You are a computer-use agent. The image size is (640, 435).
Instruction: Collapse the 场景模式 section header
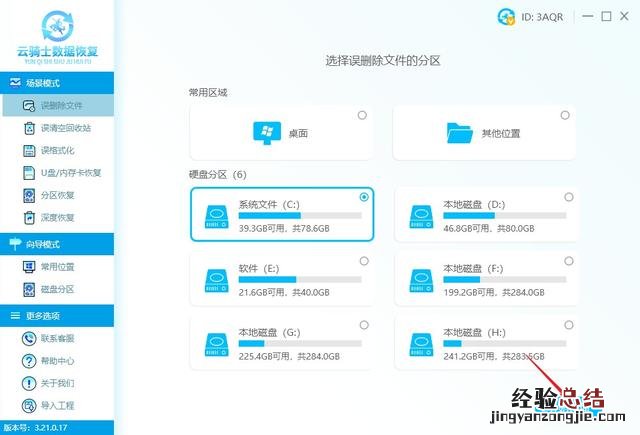pyautogui.click(x=57, y=83)
